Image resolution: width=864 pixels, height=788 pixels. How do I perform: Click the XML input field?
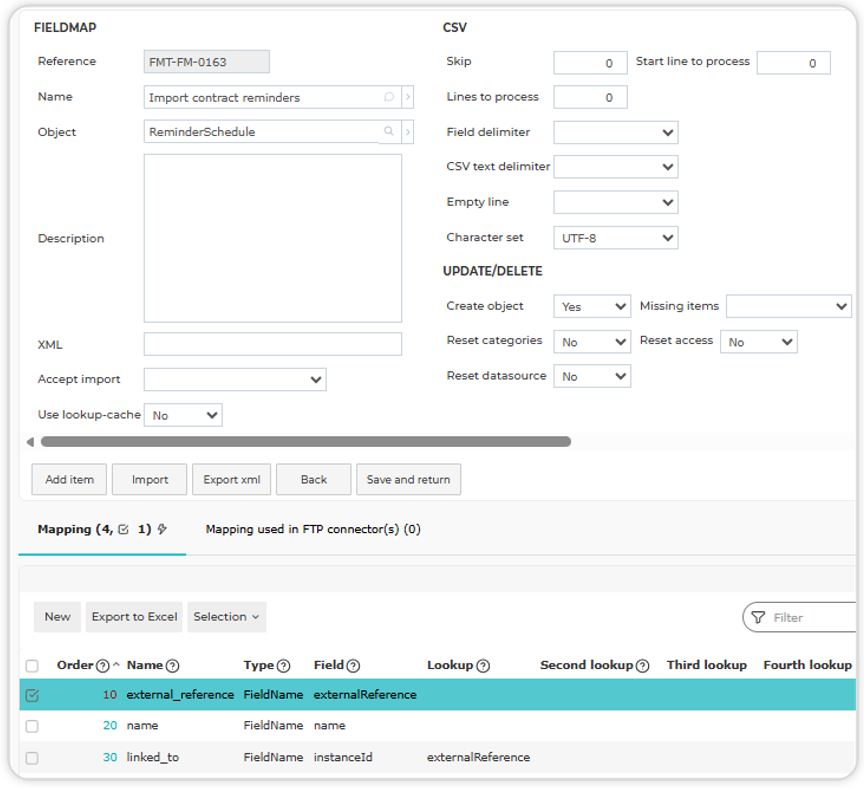(273, 344)
